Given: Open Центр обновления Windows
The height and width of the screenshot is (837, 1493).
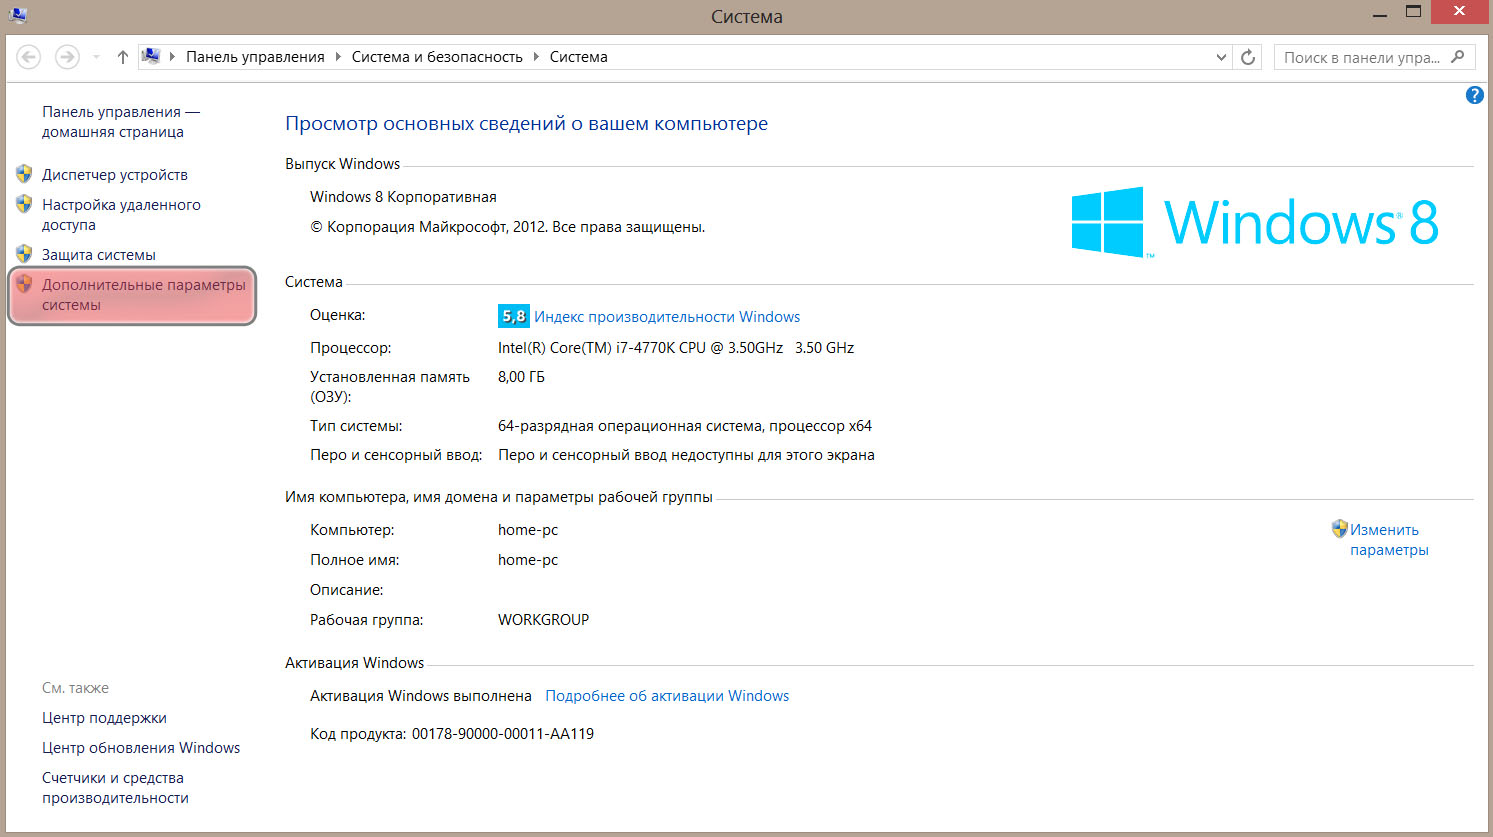Looking at the screenshot, I should [x=141, y=748].
